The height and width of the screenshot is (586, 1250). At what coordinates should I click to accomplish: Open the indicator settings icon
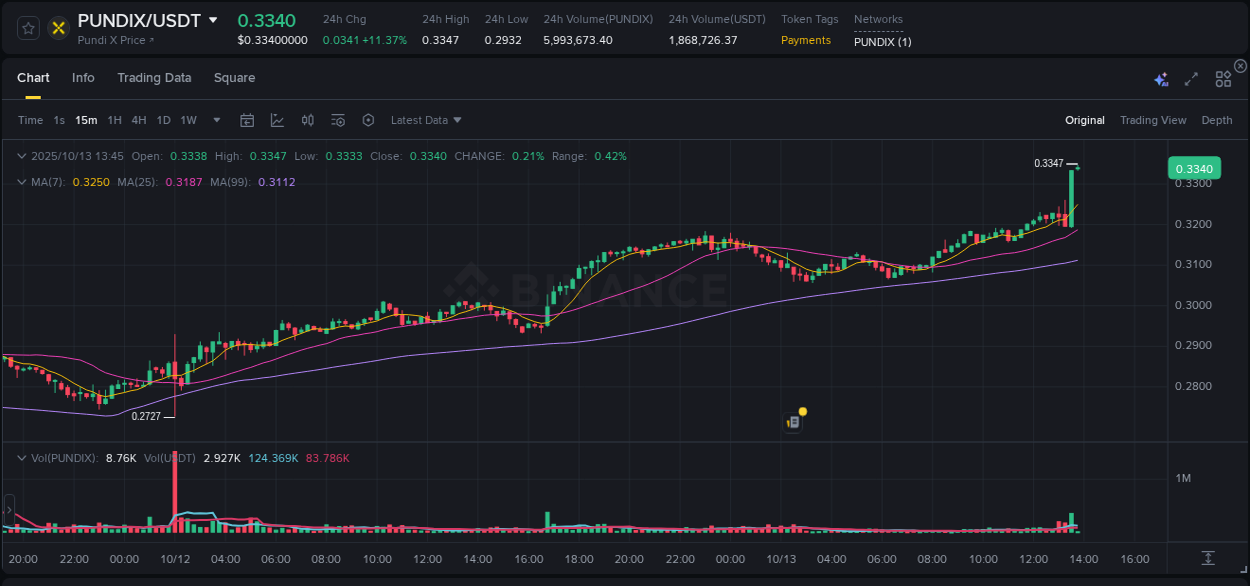[337, 119]
